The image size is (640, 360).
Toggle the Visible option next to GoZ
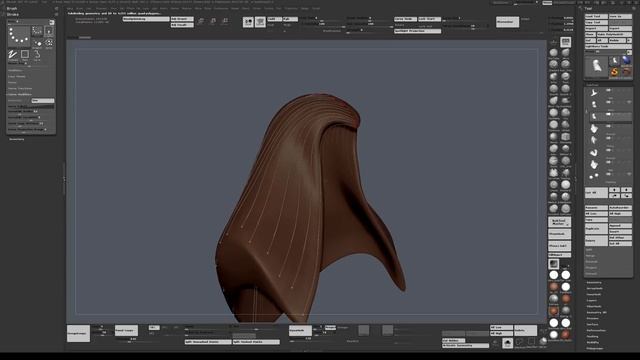(x=617, y=40)
